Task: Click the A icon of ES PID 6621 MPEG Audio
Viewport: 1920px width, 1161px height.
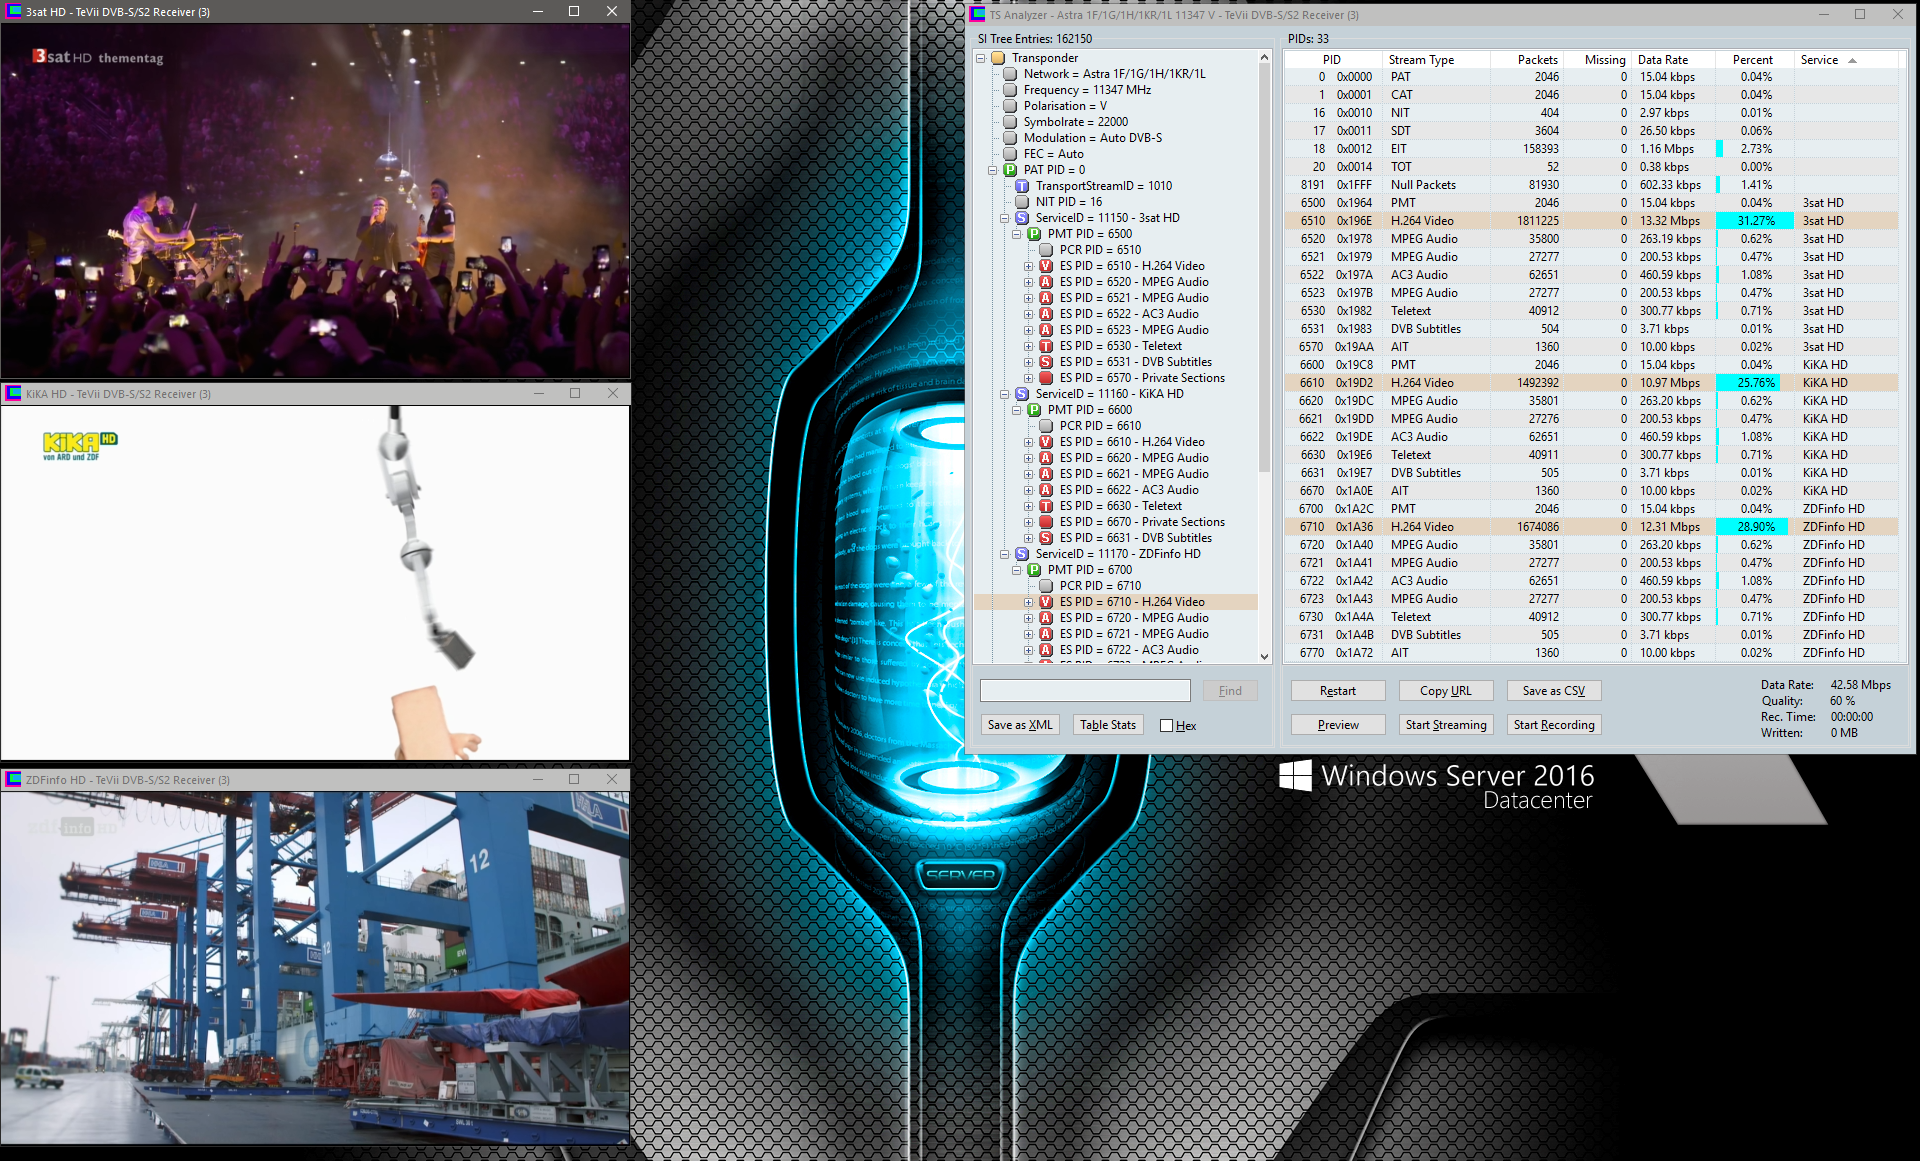Action: click(1046, 474)
